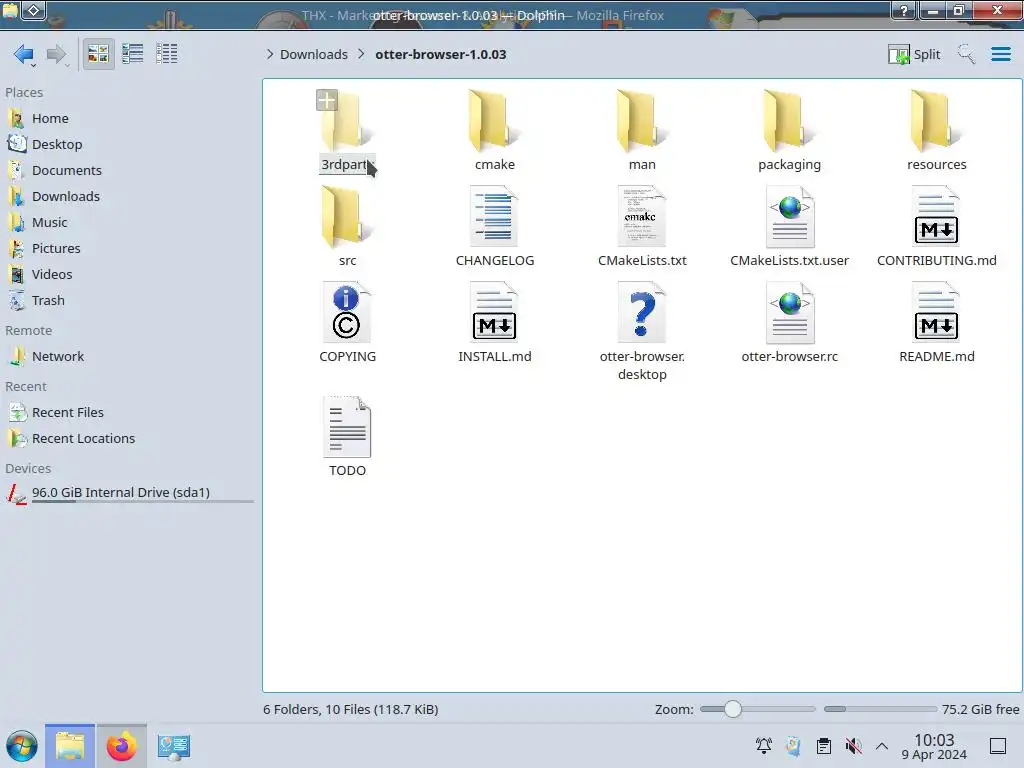The width and height of the screenshot is (1024, 768).
Task: Open the start menu orb
Action: 22,746
